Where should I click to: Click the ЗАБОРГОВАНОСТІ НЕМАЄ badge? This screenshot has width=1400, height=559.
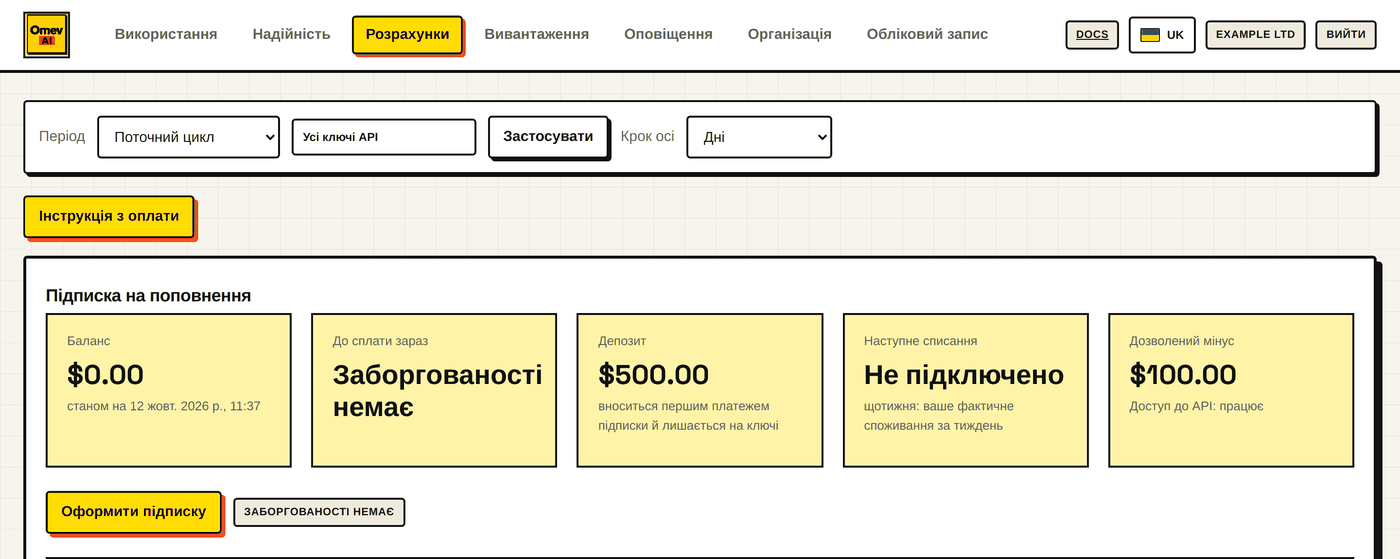[x=319, y=512]
